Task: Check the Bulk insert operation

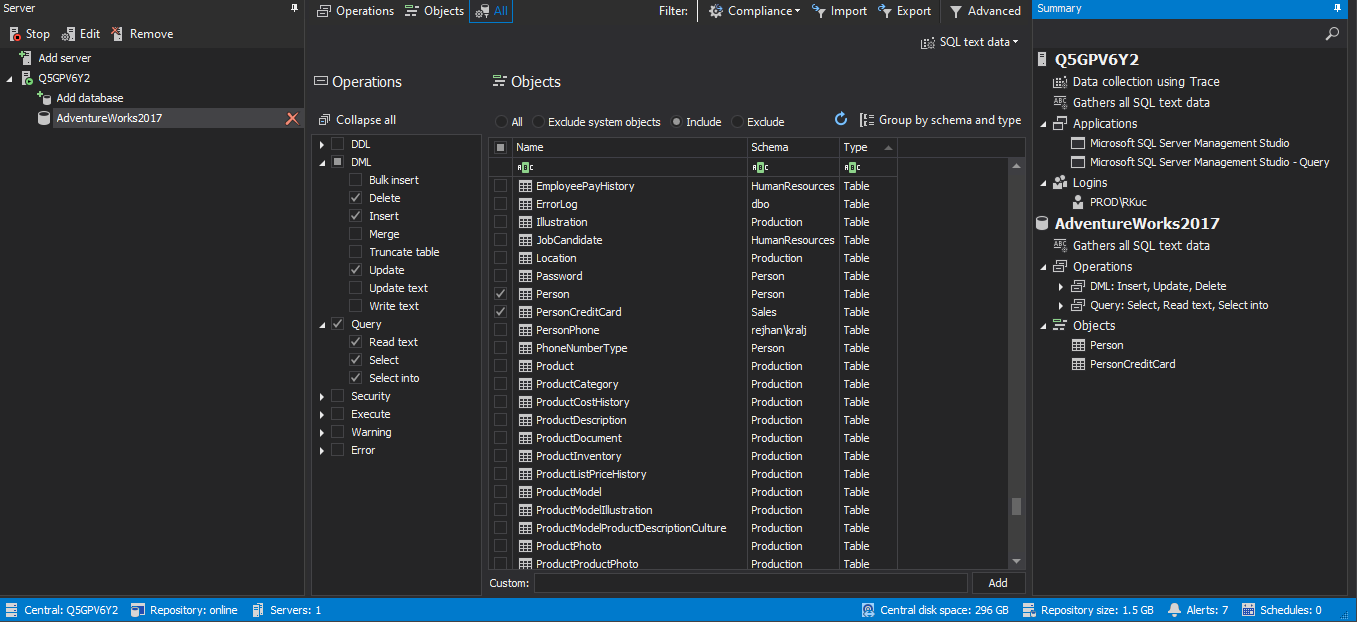Action: (x=356, y=180)
